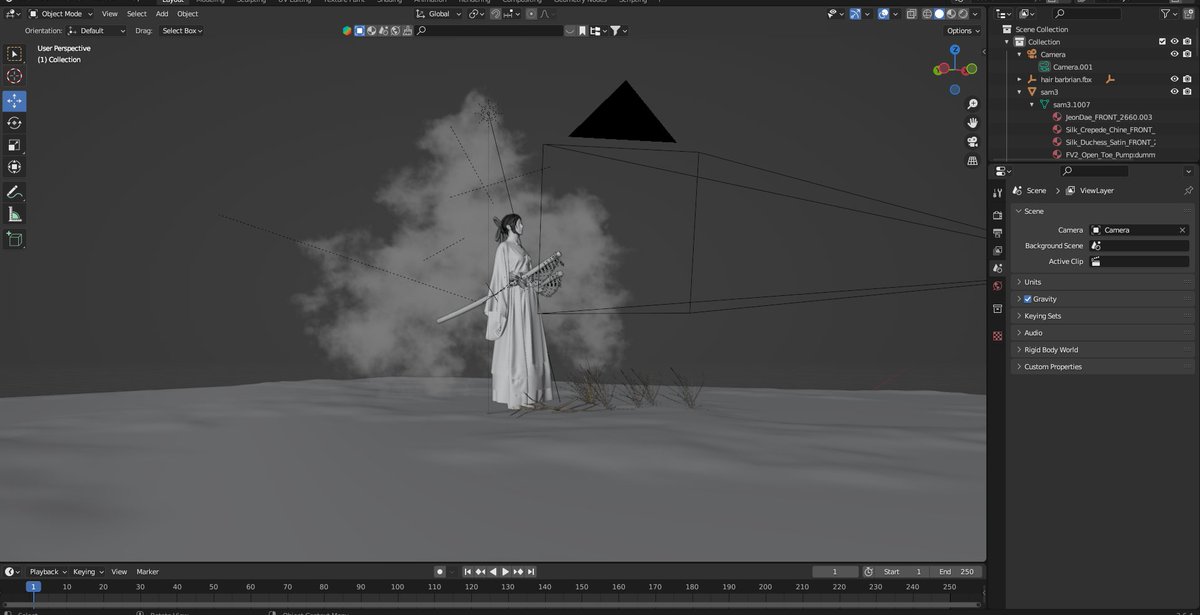1200x615 pixels.
Task: Click the End frame field
Action: [x=957, y=572]
